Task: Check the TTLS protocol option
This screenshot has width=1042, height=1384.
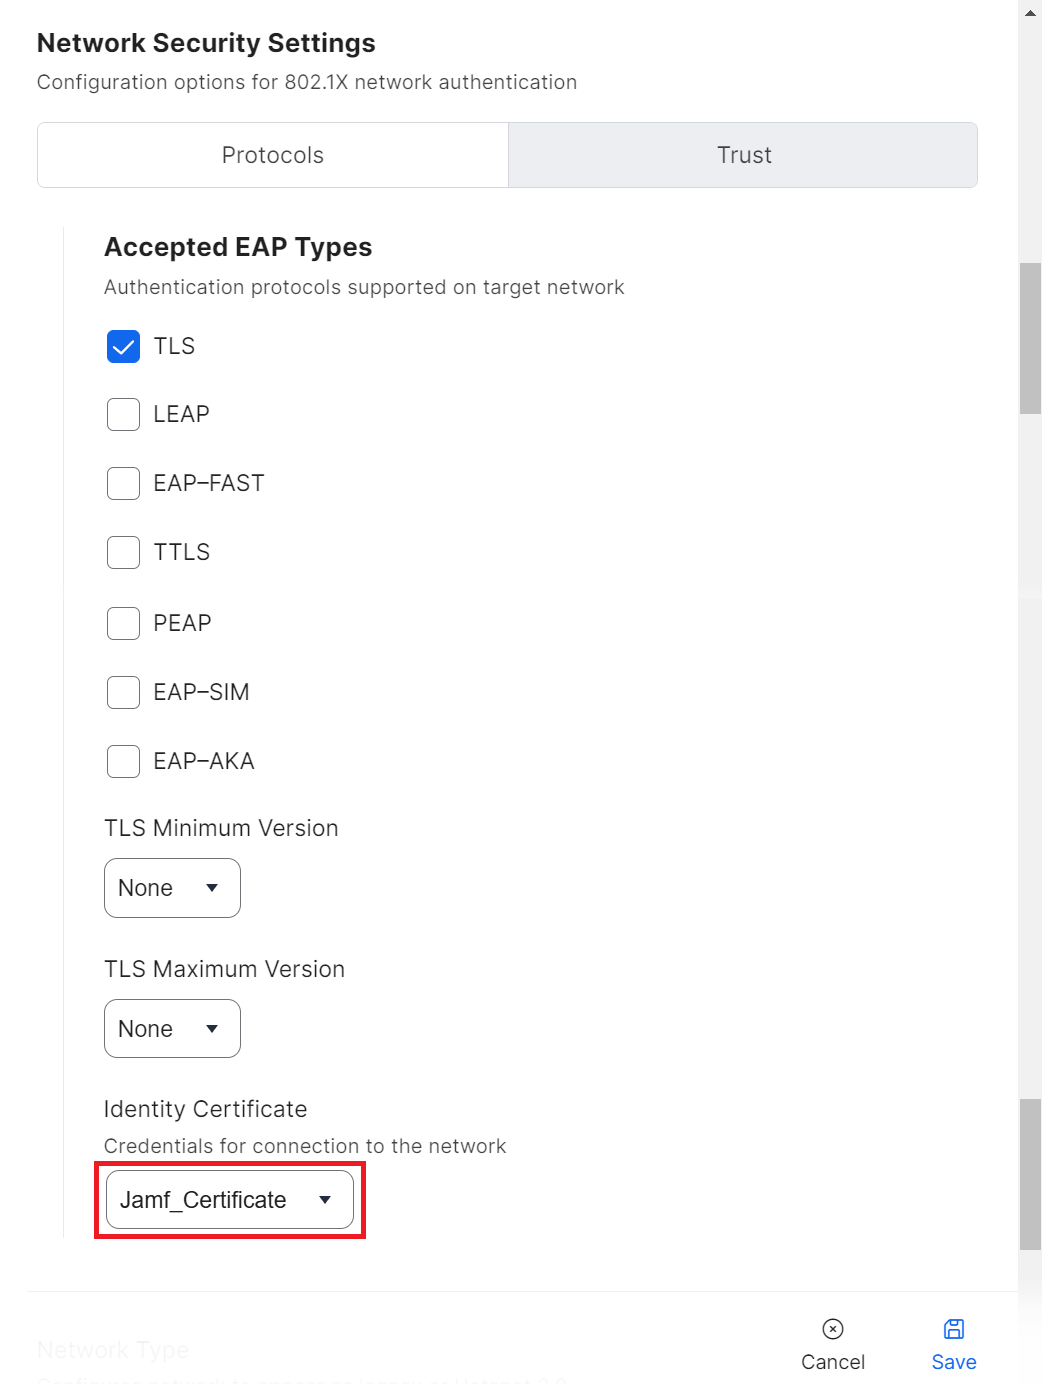Action: click(x=123, y=552)
